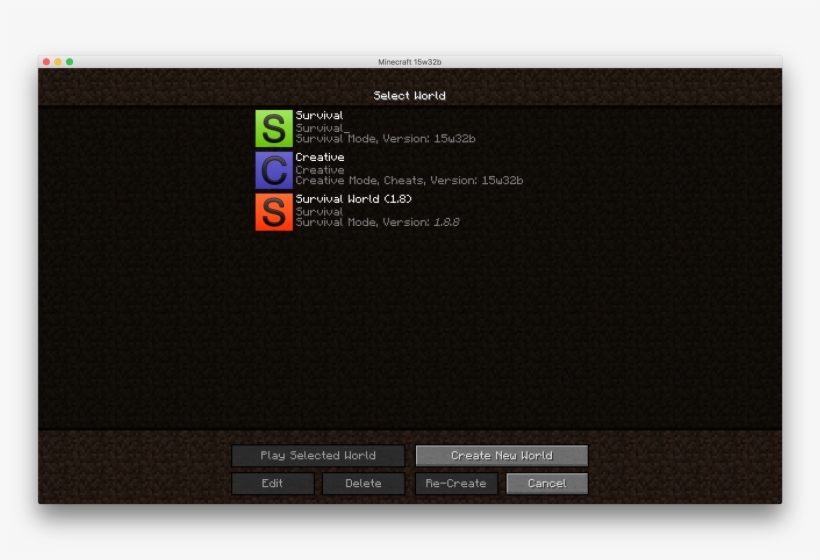Click the Create New World button

tap(502, 455)
